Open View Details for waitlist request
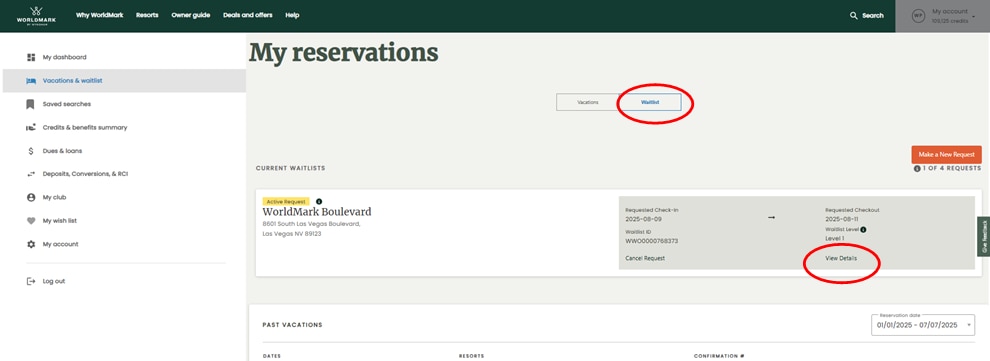The width and height of the screenshot is (990, 361). [841, 258]
